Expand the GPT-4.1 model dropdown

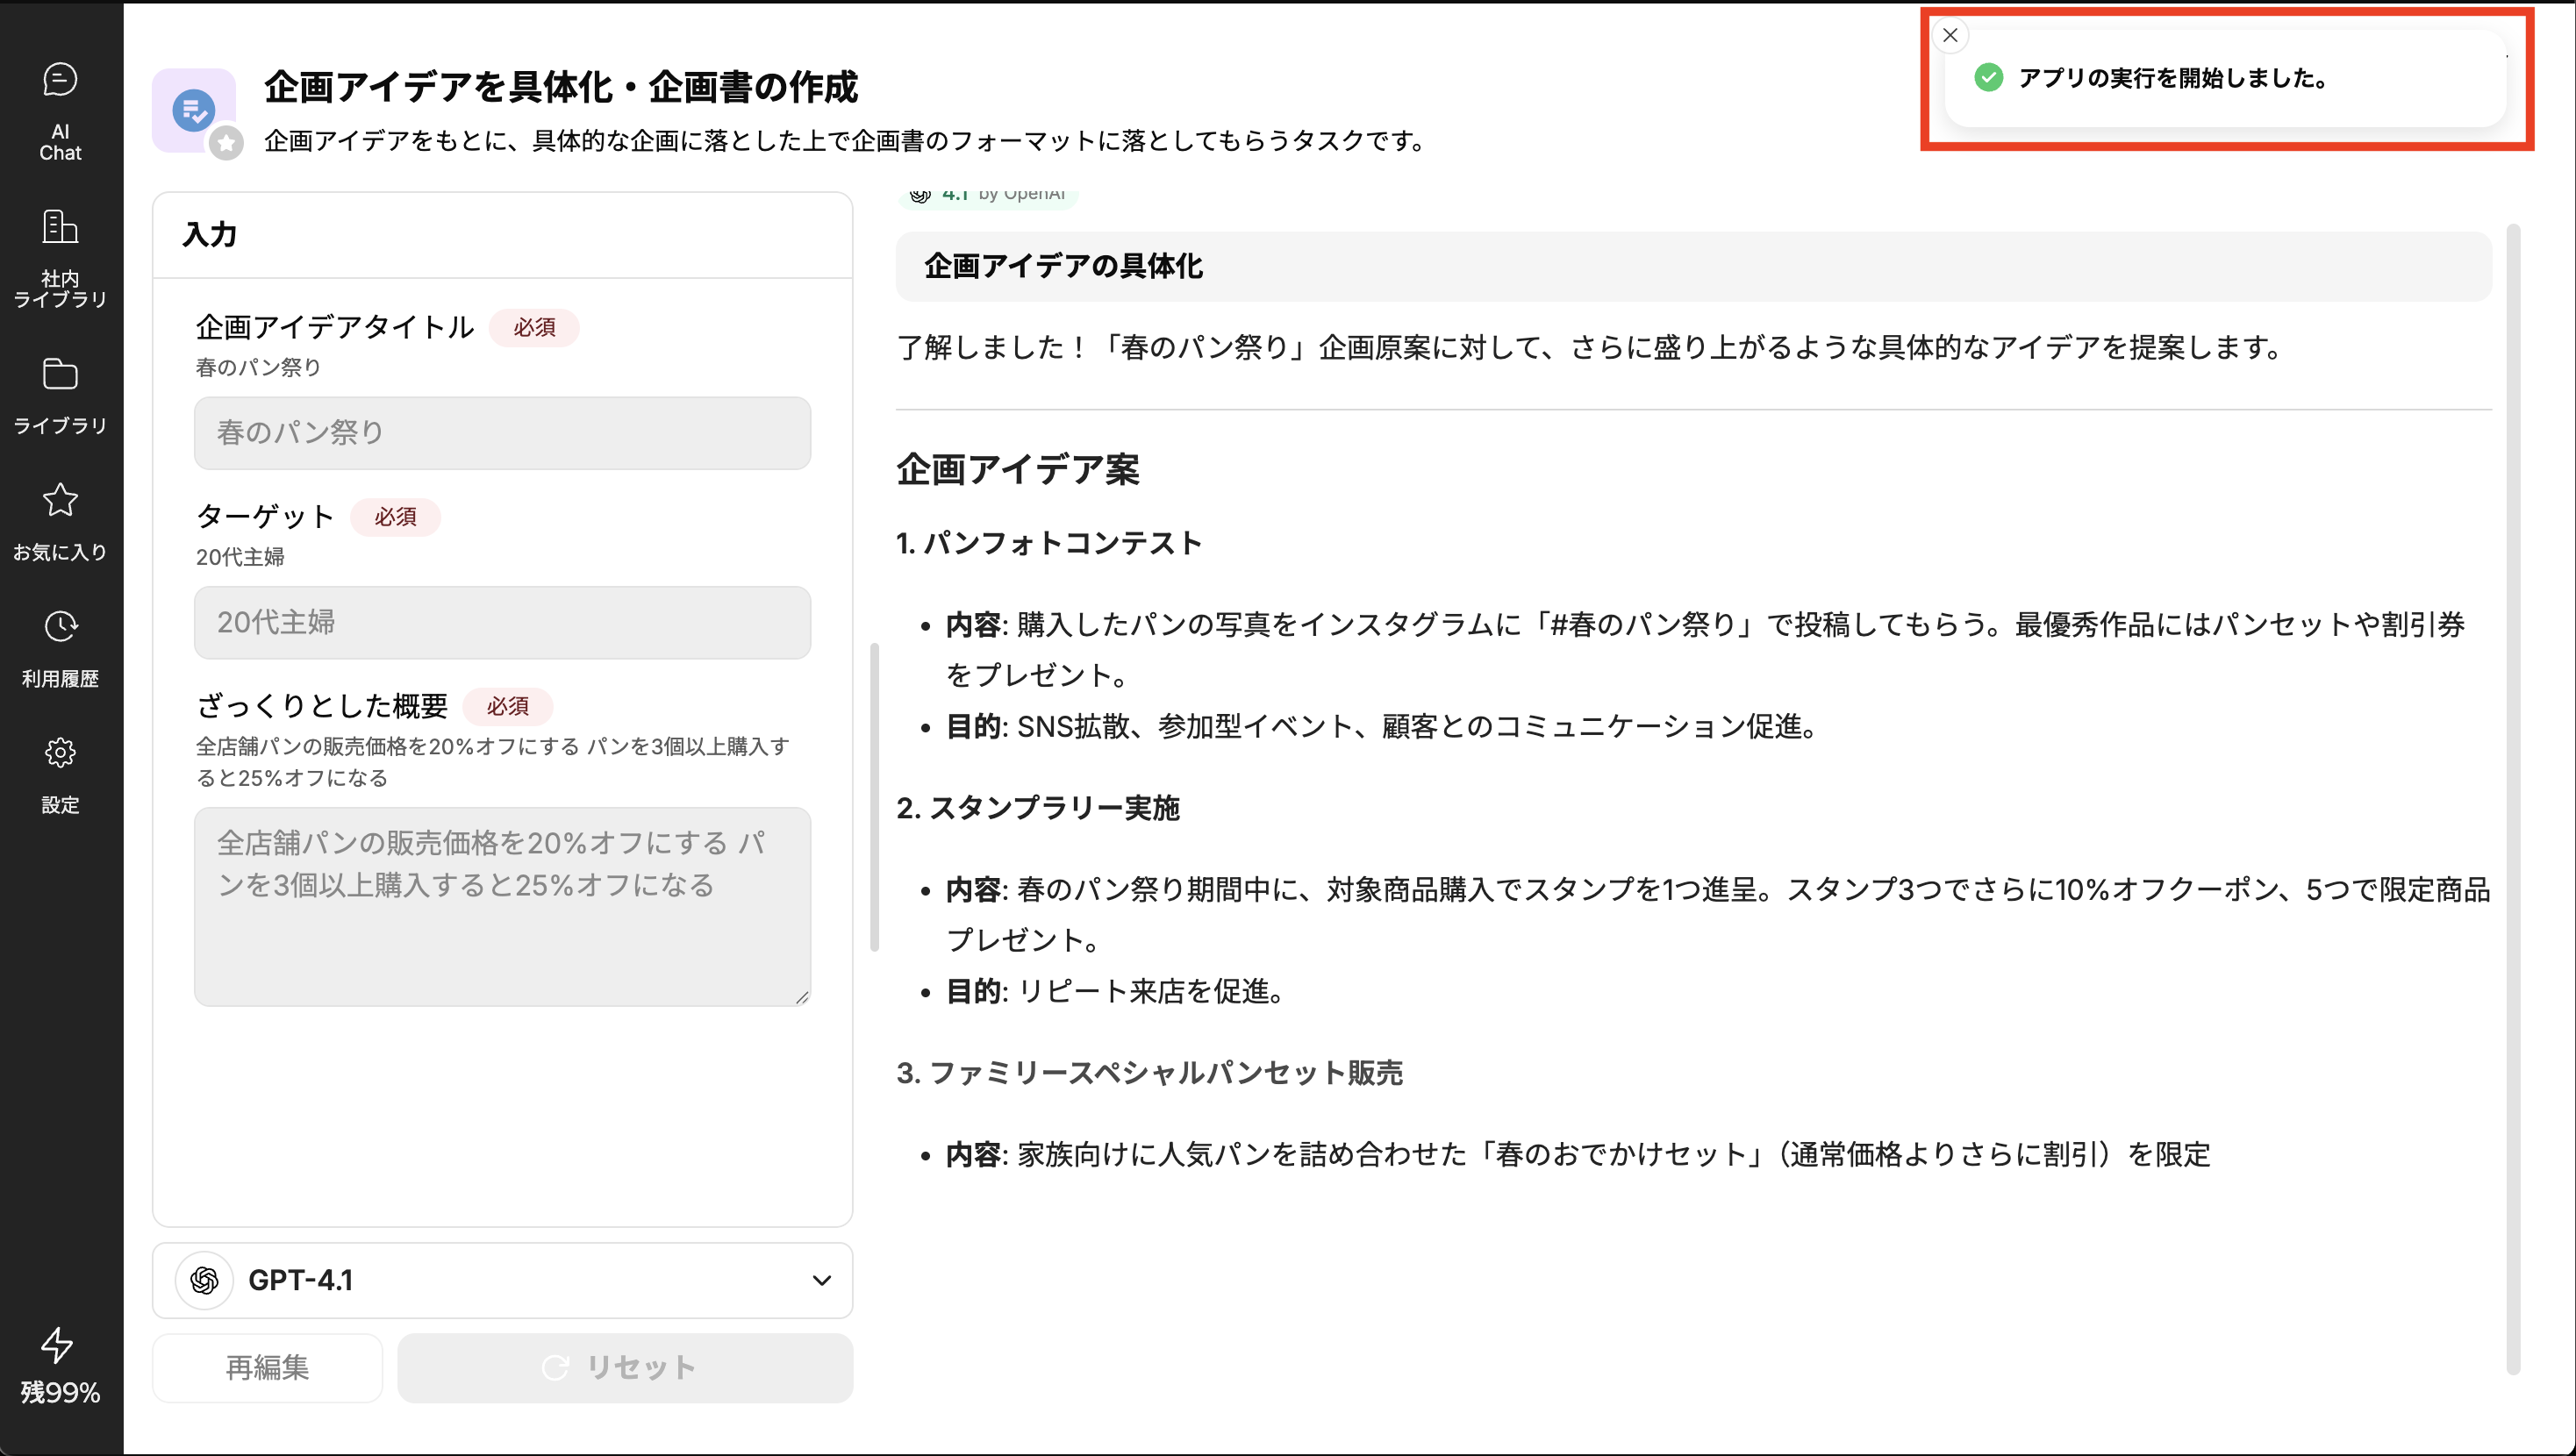coord(502,1280)
